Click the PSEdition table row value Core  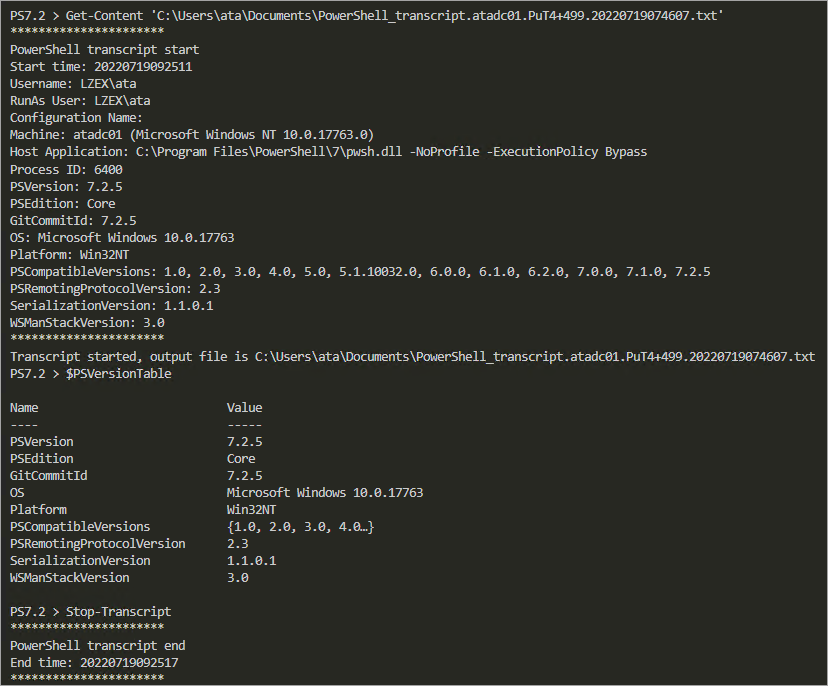pyautogui.click(x=241, y=458)
